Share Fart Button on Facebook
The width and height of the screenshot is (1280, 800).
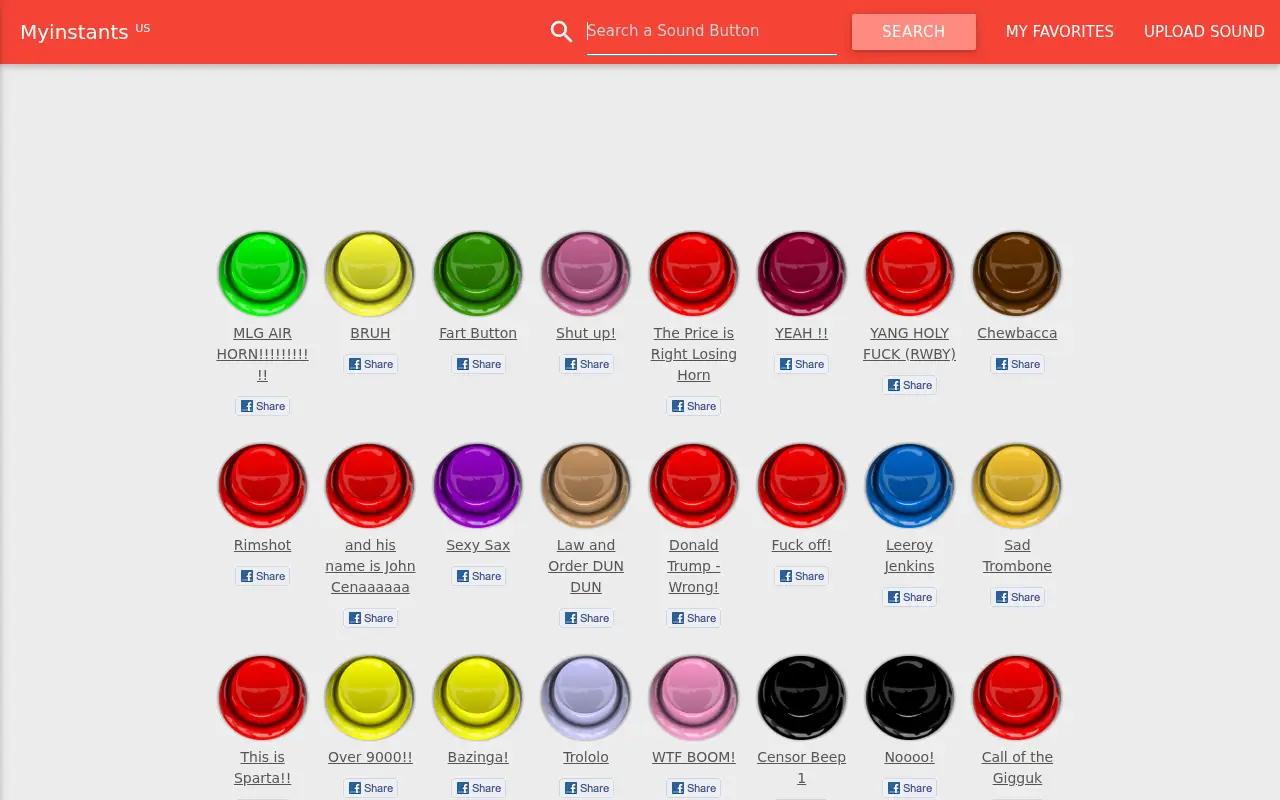478,364
